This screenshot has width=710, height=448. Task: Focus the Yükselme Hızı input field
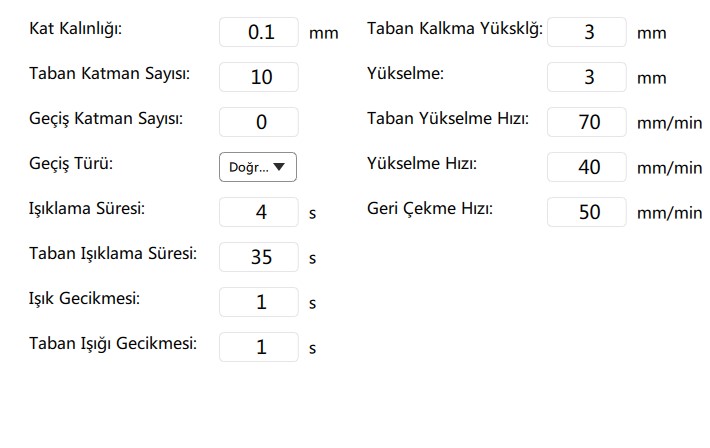coord(587,167)
